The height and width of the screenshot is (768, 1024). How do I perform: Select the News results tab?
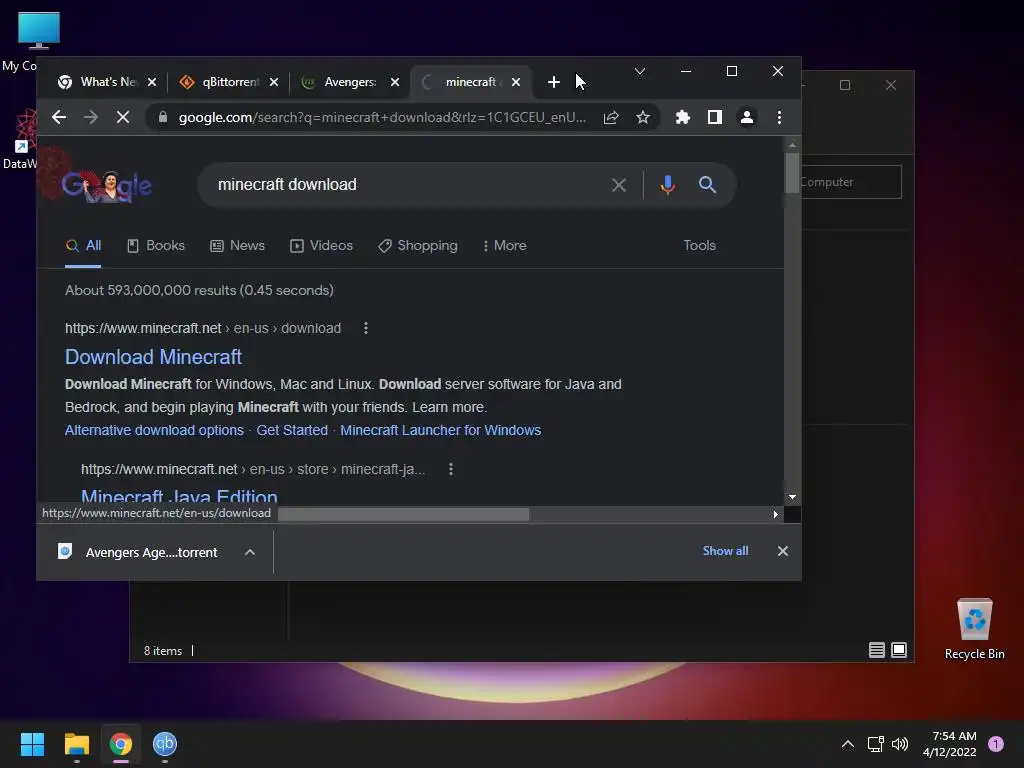point(238,246)
